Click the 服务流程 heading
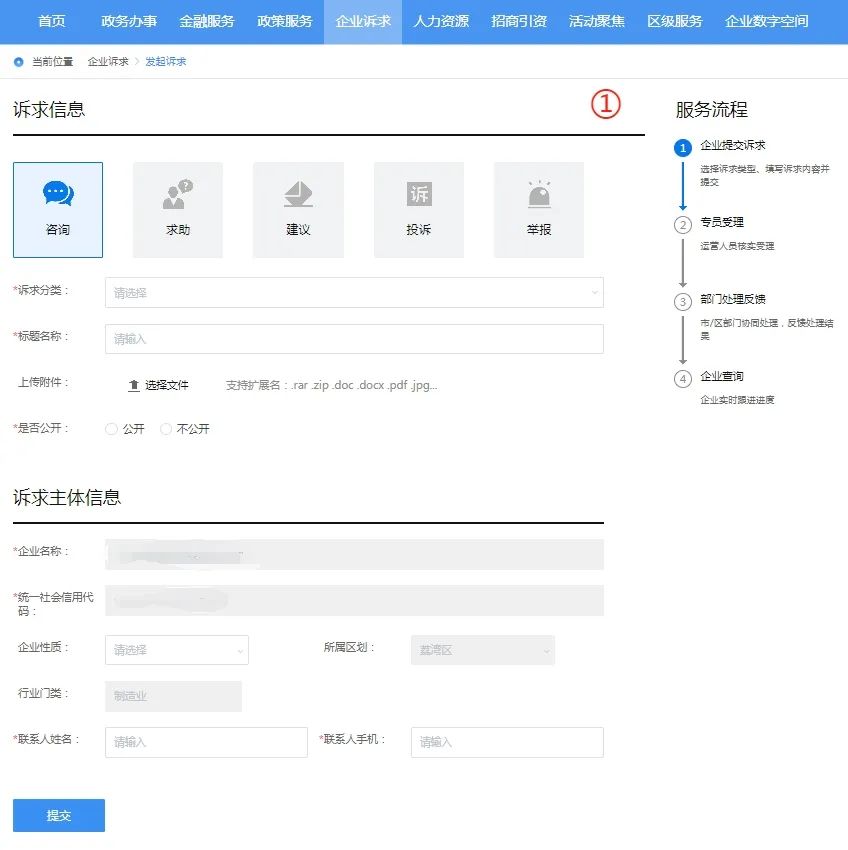The height and width of the screenshot is (850, 848). [x=711, y=110]
